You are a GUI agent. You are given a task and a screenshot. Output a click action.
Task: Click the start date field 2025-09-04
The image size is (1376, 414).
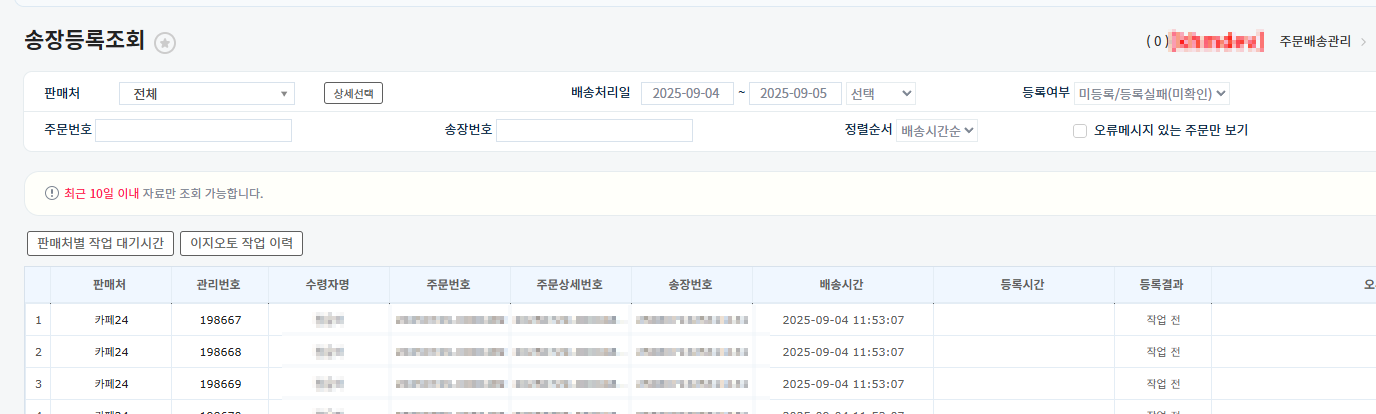coord(687,94)
